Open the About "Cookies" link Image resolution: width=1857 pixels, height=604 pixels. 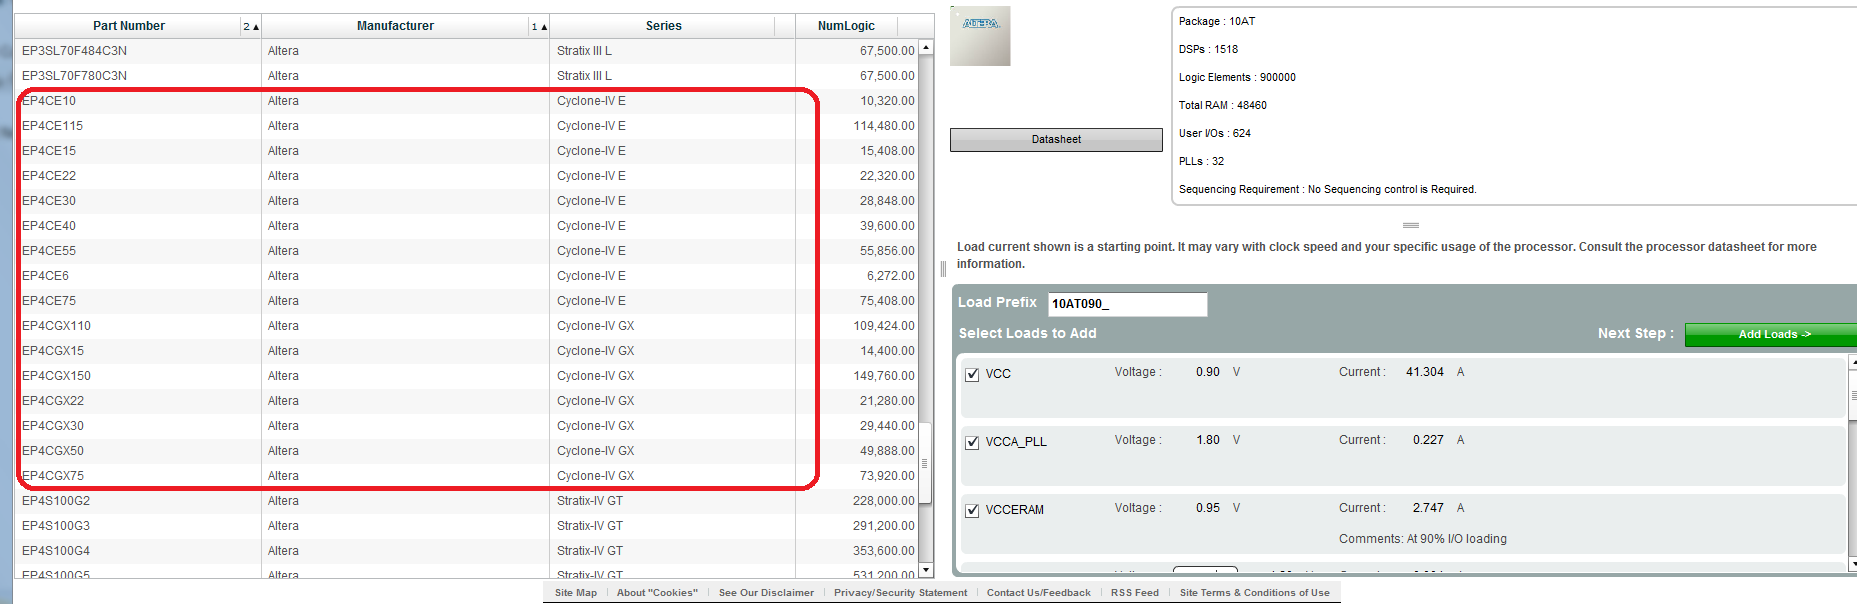pos(657,593)
